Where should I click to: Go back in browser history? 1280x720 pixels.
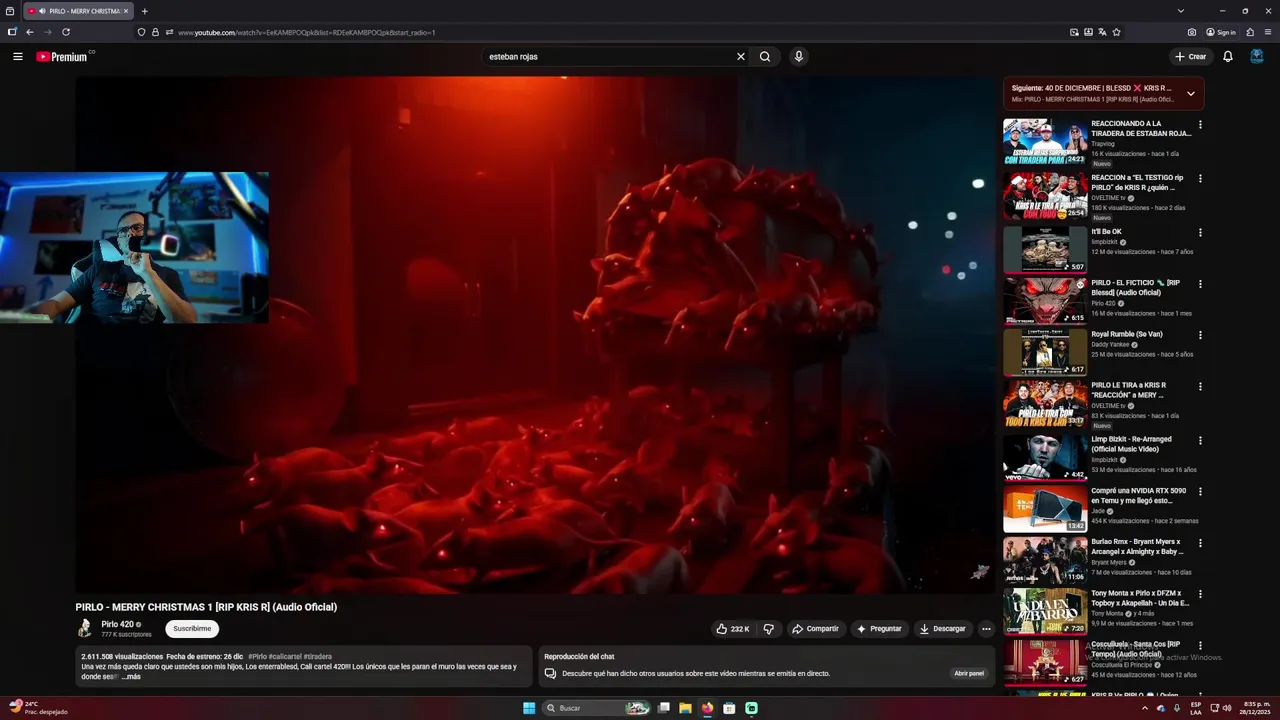point(29,32)
